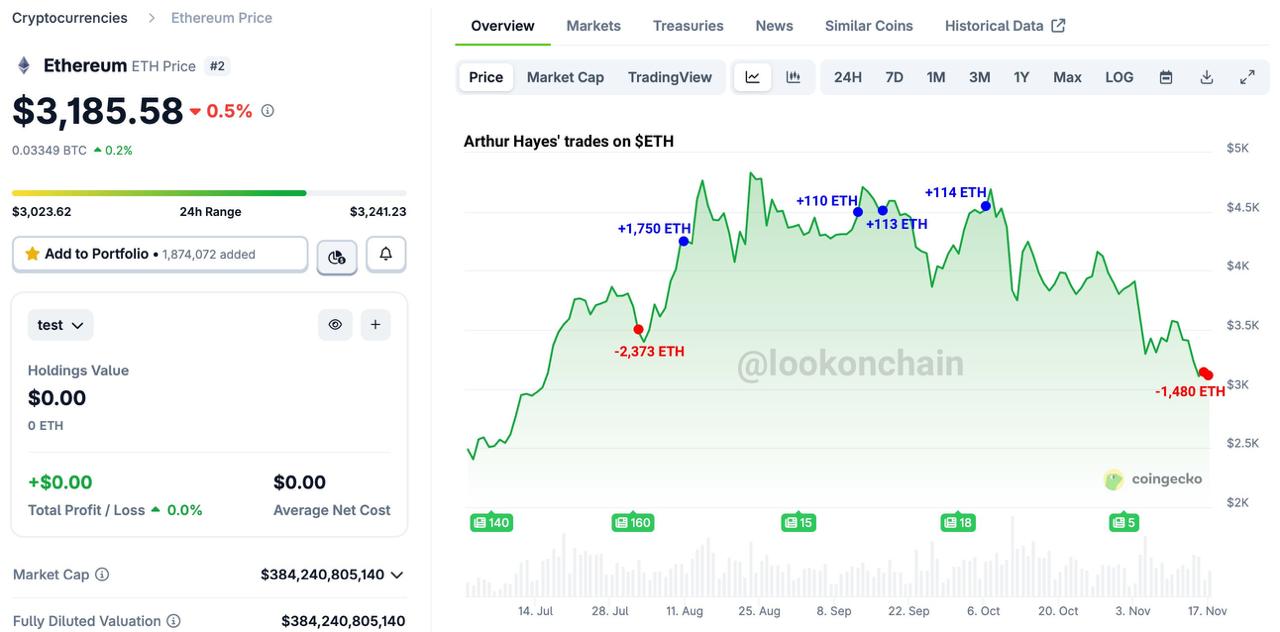Toggle holdings visibility eye icon
The height and width of the screenshot is (632, 1280).
pos(335,325)
